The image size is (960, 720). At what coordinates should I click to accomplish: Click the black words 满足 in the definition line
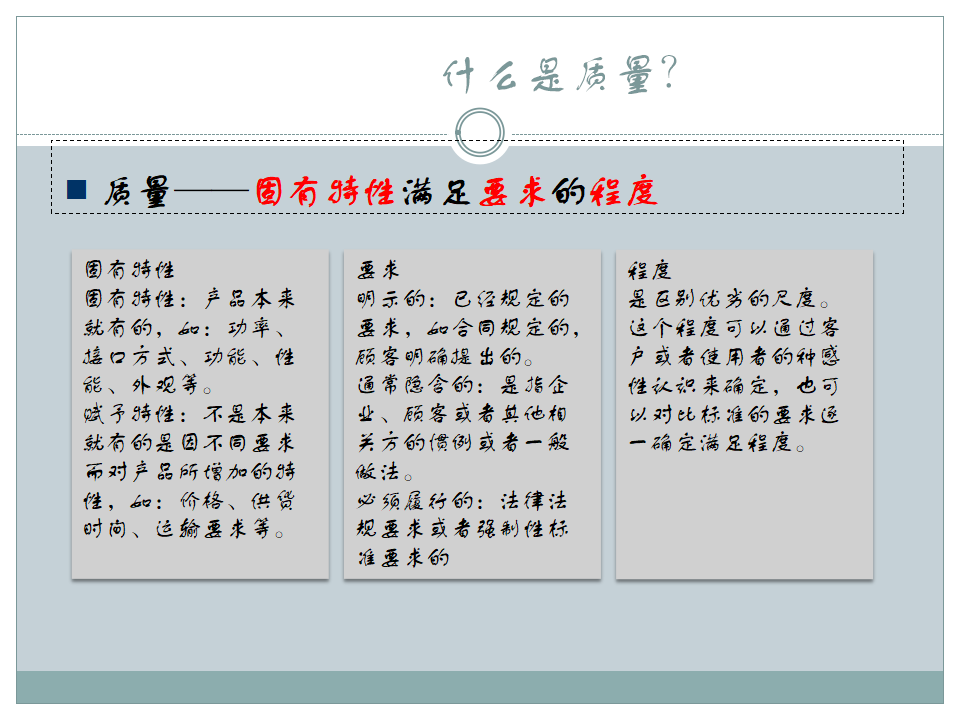tap(436, 192)
